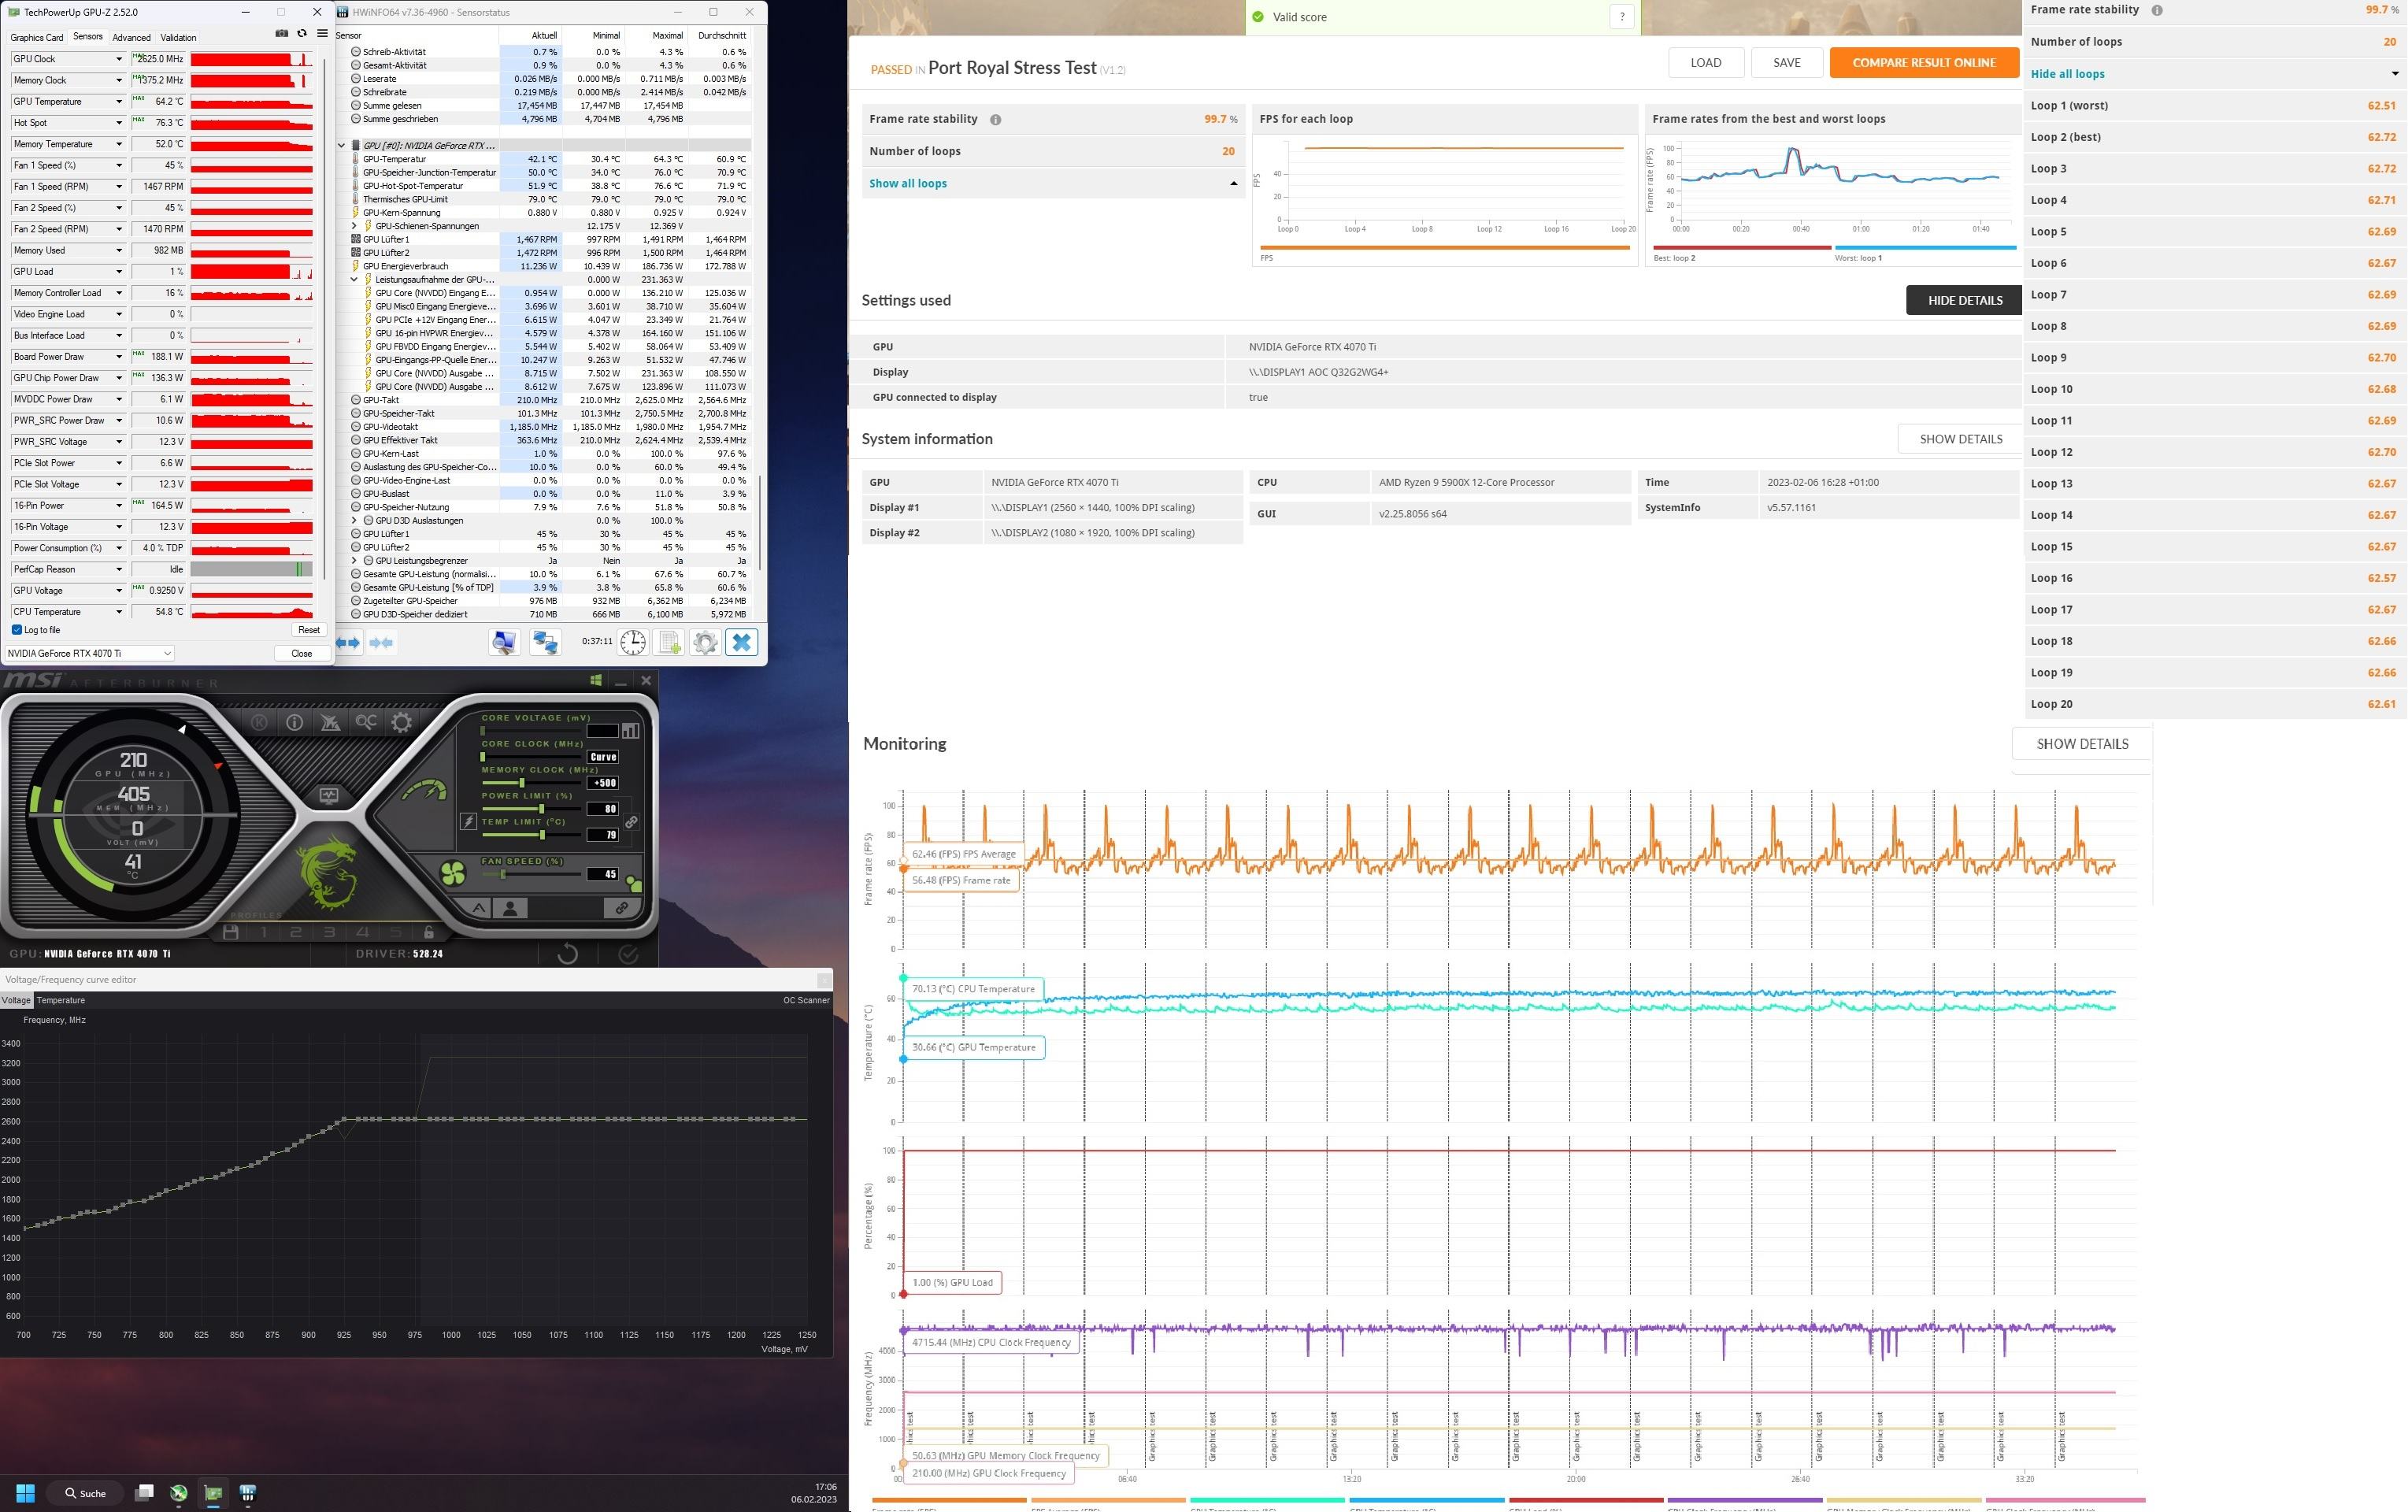Adjust Afterburner memory clock slider
Screen dimensions: 2408x1512
[522, 782]
